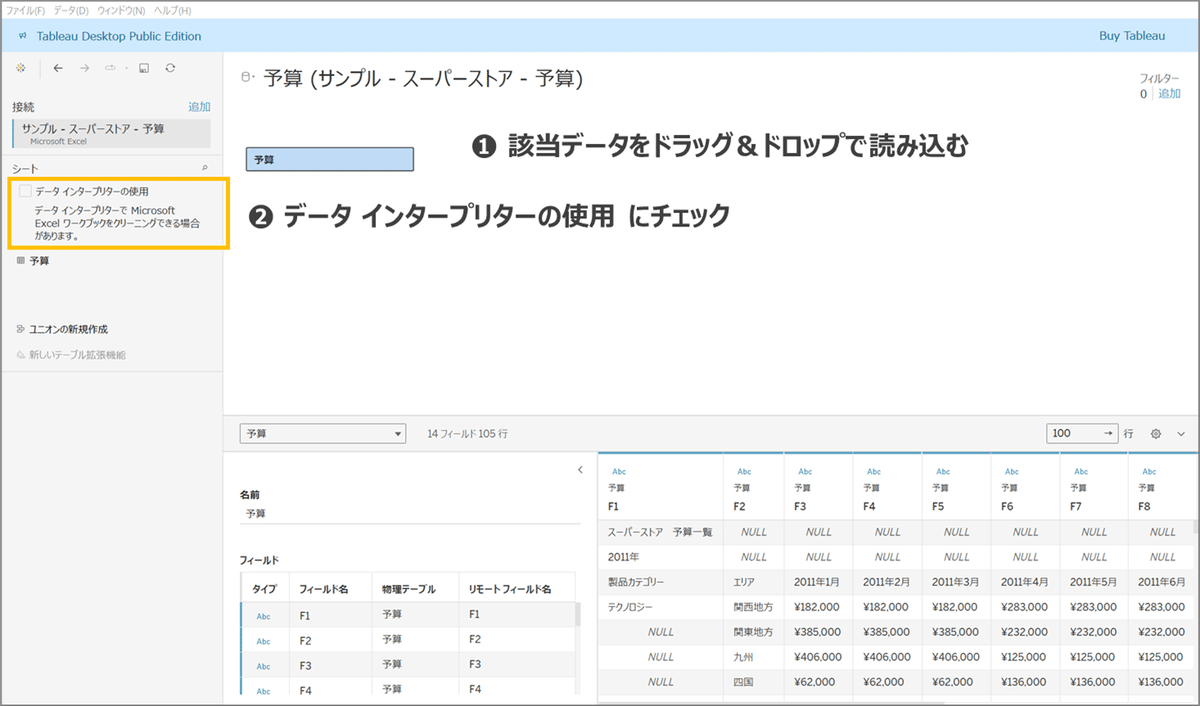Click the arrow inside the row count box
Screen dimensions: 1200x706
(x=1107, y=434)
